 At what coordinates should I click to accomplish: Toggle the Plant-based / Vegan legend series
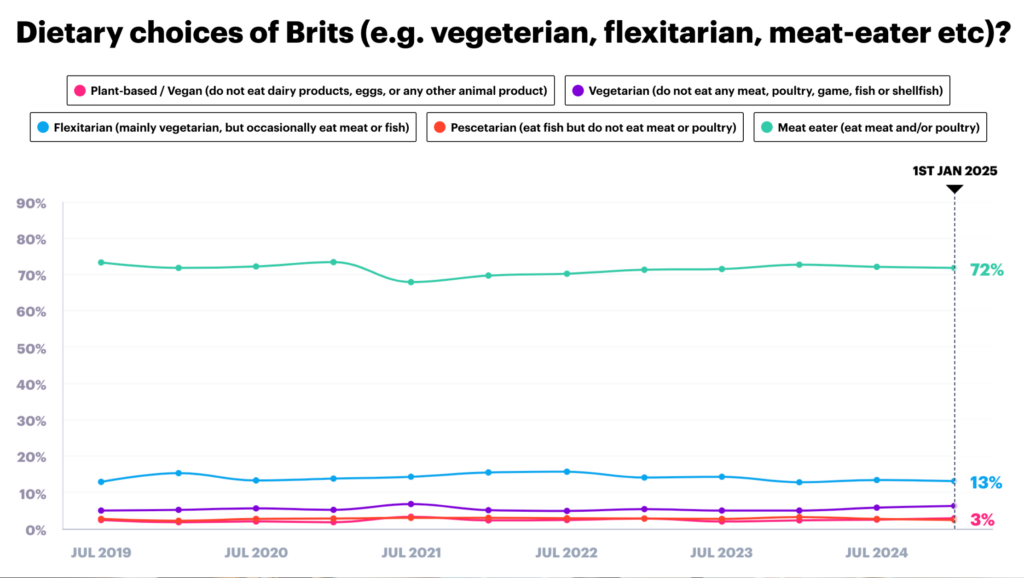click(x=311, y=91)
